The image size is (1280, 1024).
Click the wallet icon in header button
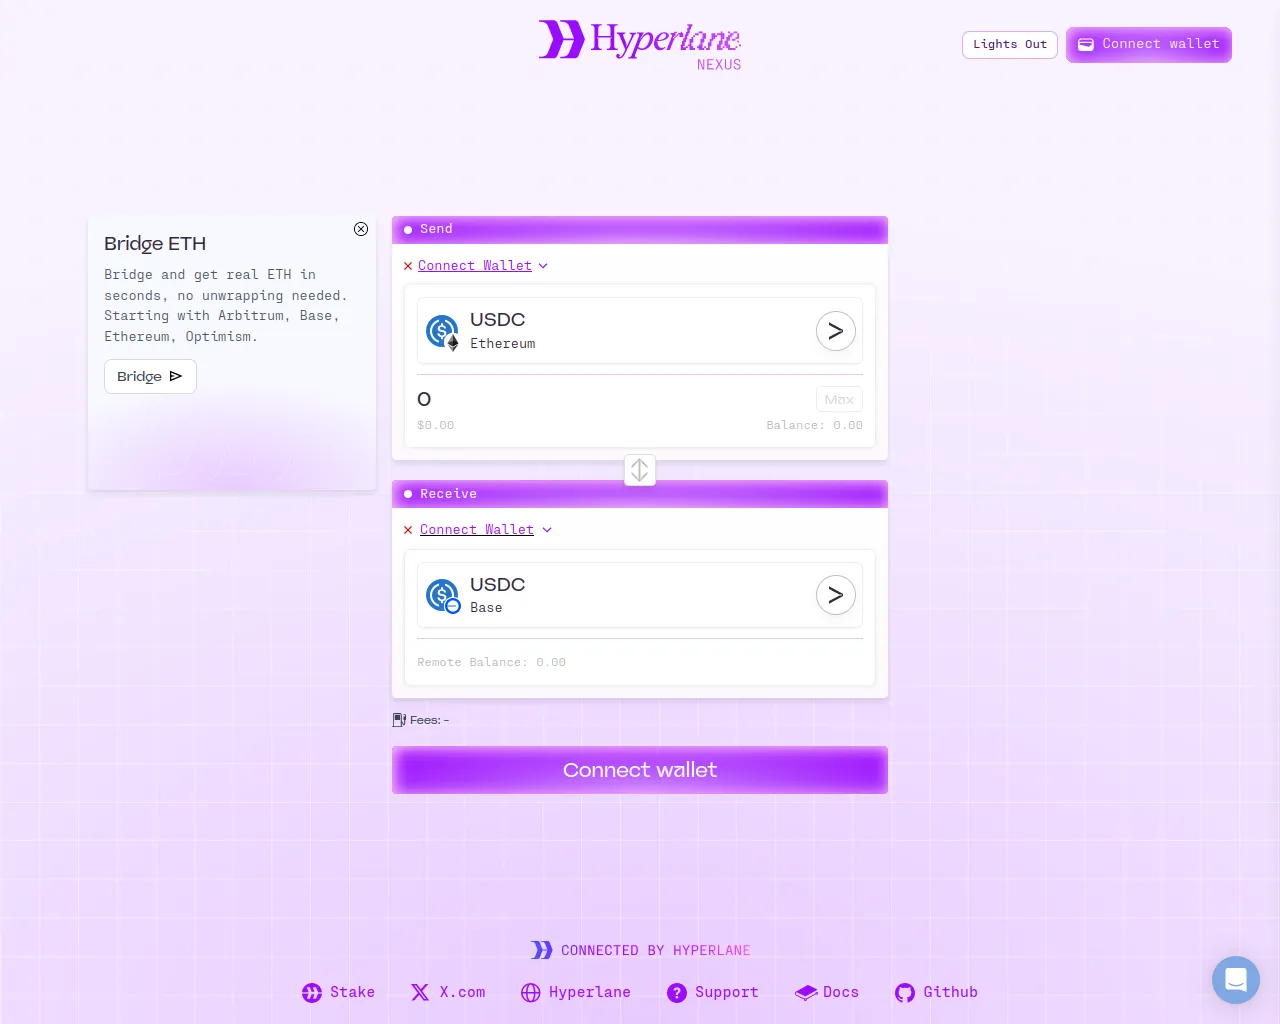pyautogui.click(x=1085, y=45)
